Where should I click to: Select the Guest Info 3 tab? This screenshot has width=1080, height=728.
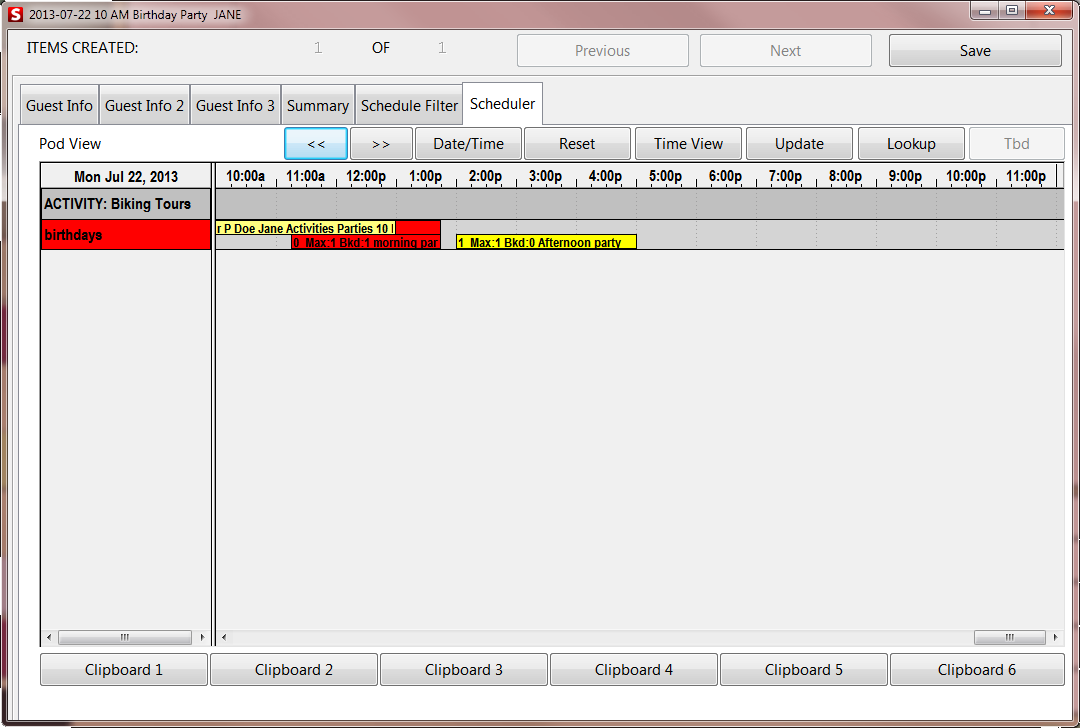click(x=235, y=105)
